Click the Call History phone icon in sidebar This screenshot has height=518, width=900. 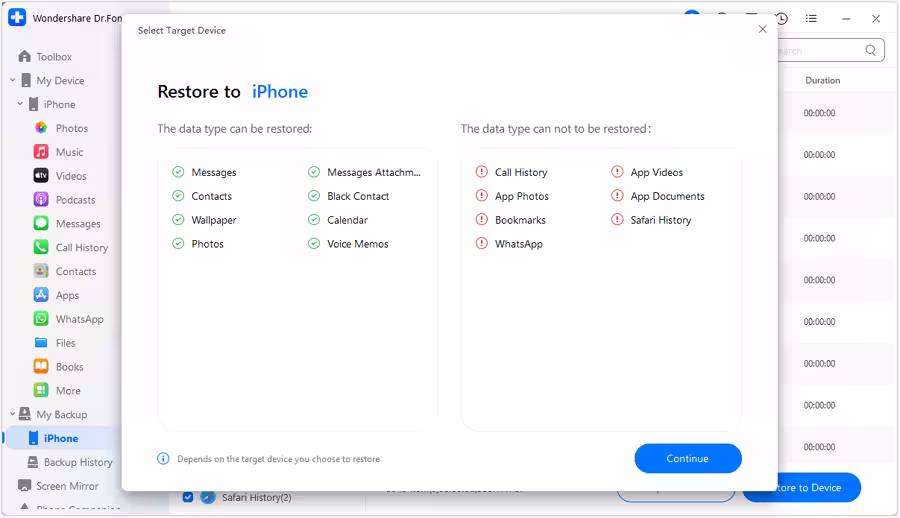tap(41, 248)
